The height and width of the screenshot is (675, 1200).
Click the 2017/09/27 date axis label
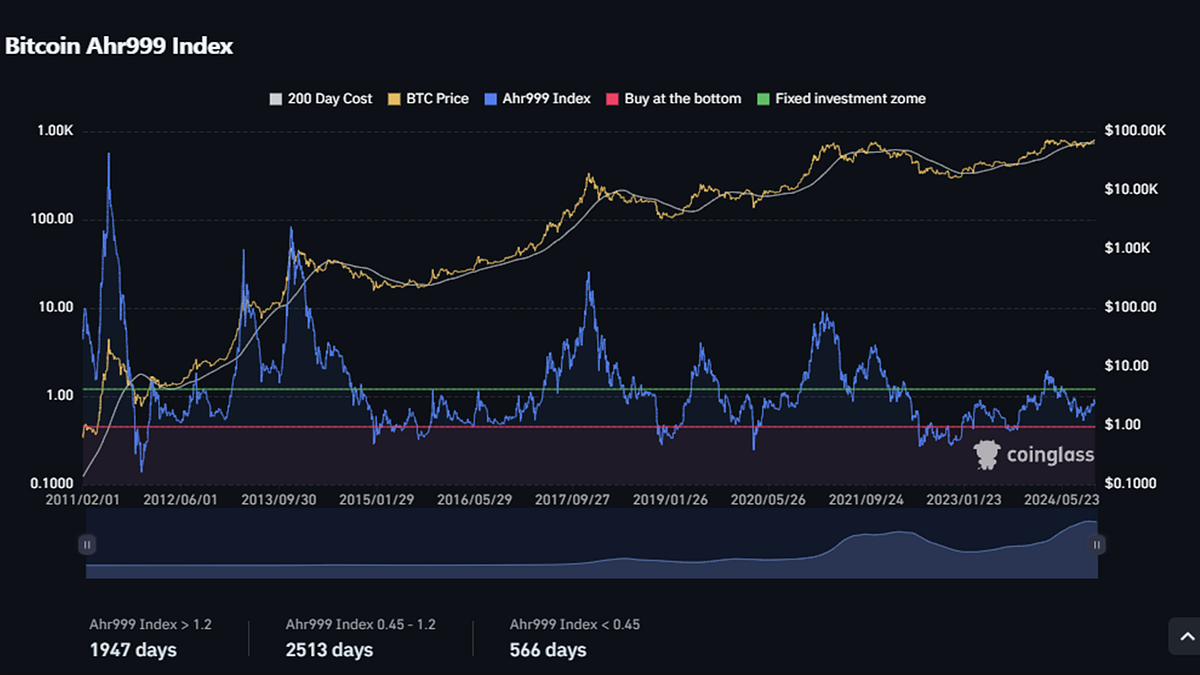coord(575,498)
